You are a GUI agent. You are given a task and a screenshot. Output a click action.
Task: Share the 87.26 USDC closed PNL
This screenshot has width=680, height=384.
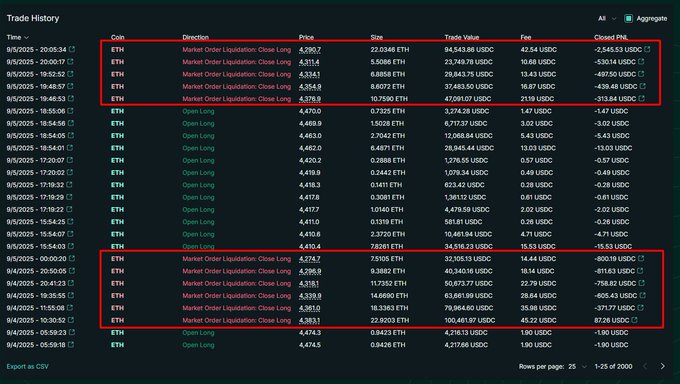point(634,320)
